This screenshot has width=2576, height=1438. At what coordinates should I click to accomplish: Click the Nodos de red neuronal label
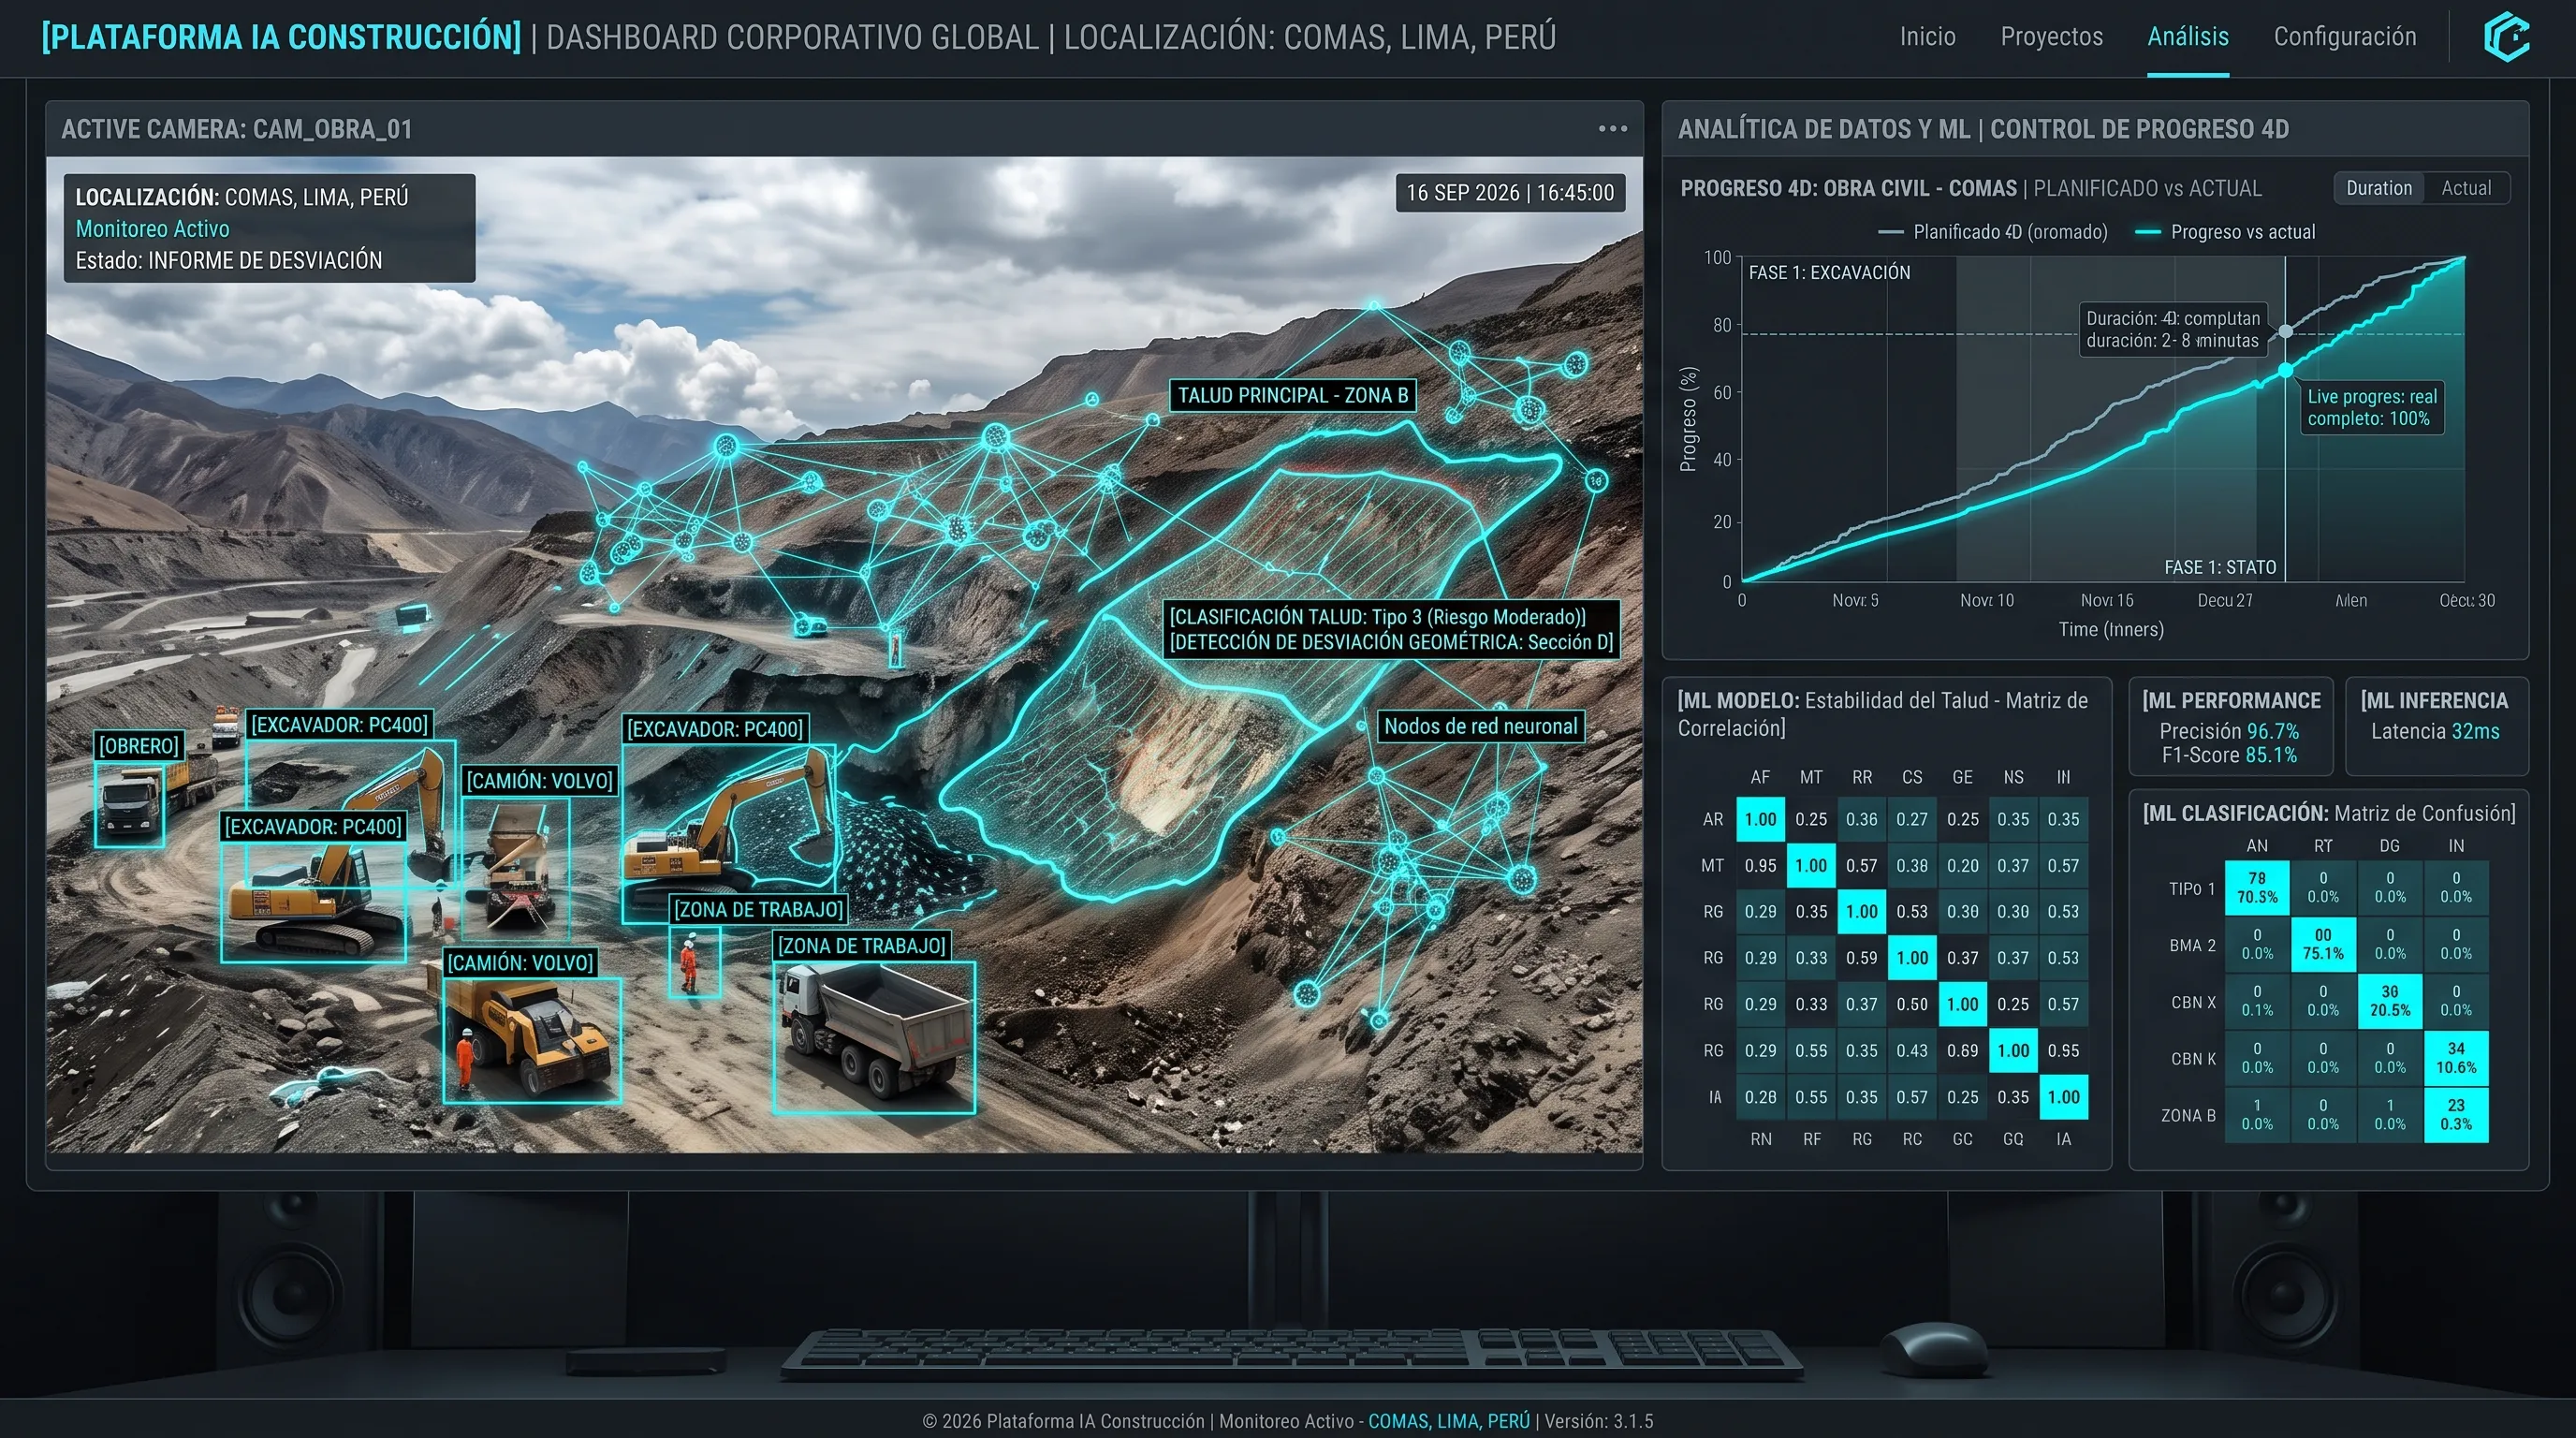1480,726
